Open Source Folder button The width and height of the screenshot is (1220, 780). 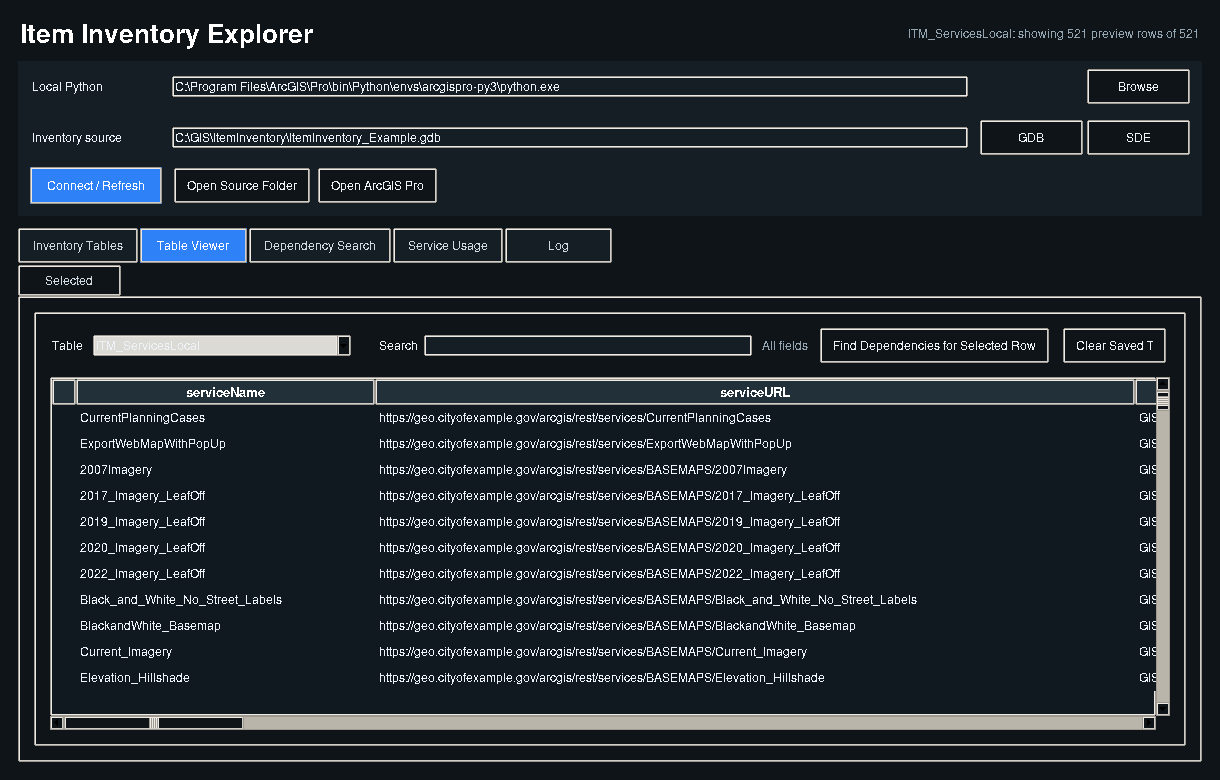coord(242,186)
